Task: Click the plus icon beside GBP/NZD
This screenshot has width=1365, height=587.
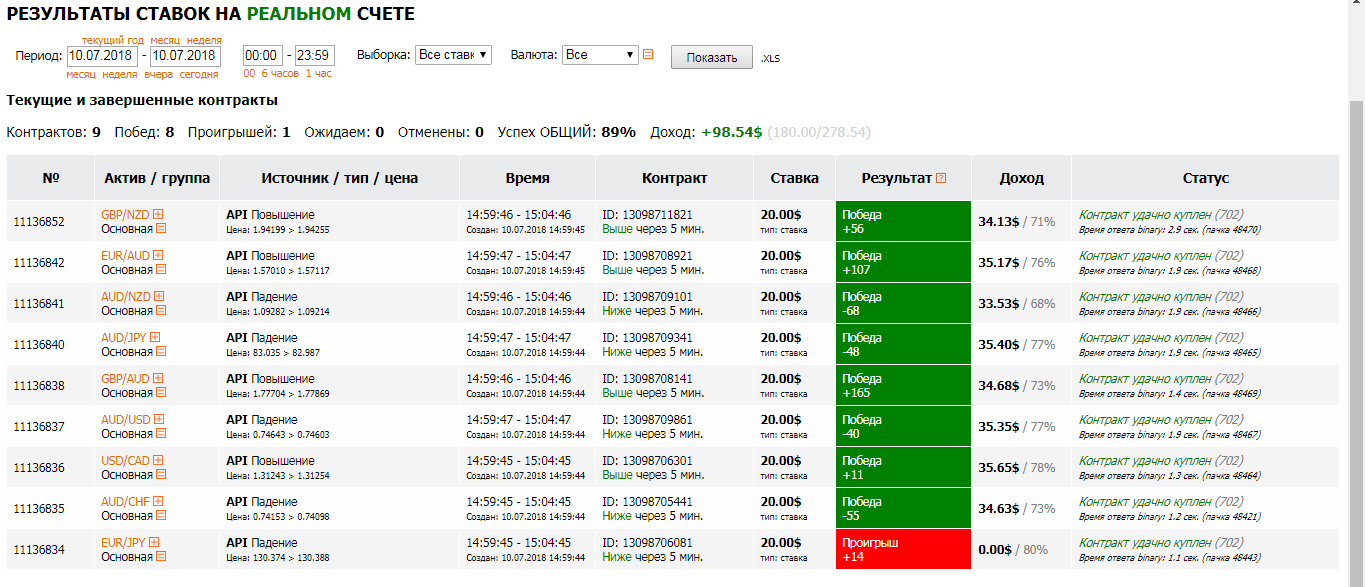Action: tap(158, 214)
